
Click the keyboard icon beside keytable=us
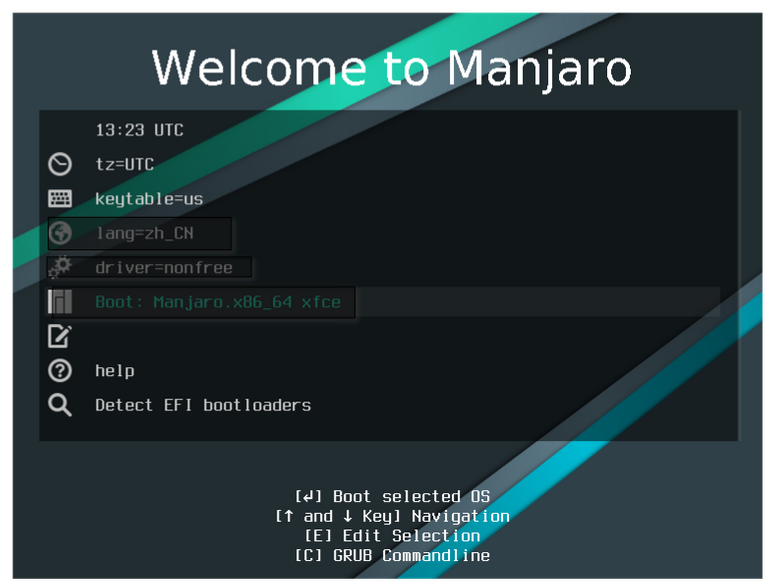[x=60, y=199]
